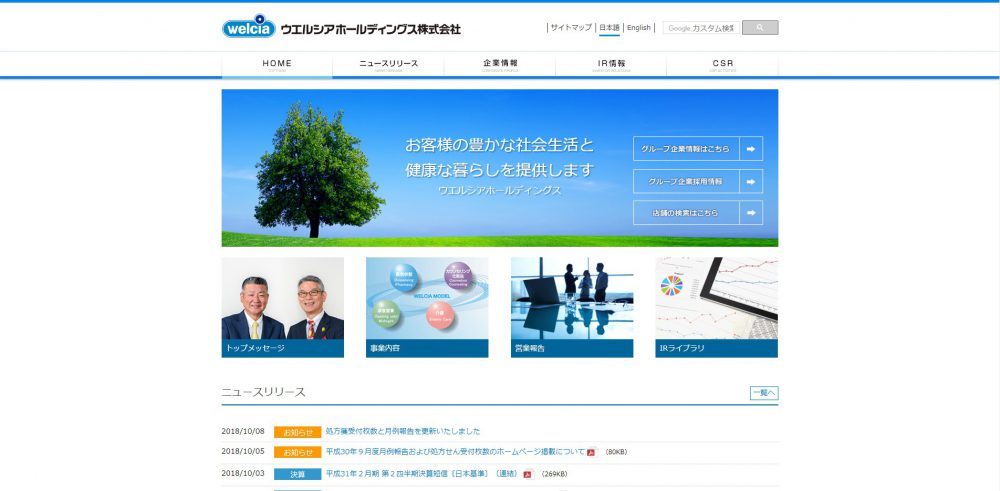Open the 営業報告 thumbnail

[x=572, y=307]
